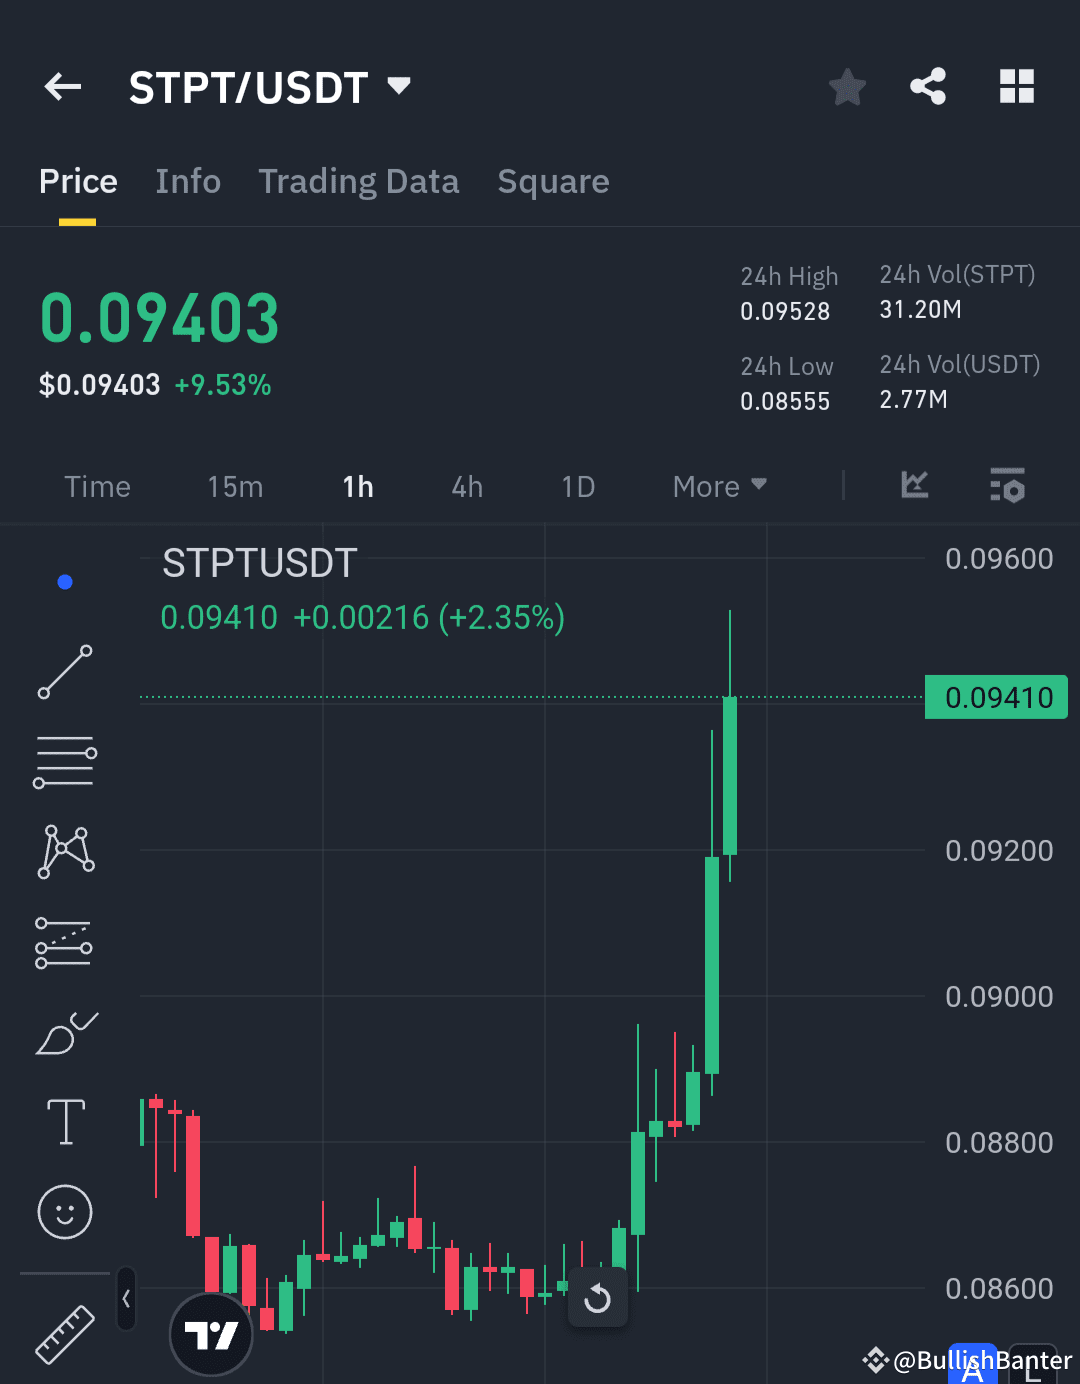Screen dimensions: 1080x1384
Task: Select the text annotation tool
Action: click(64, 1122)
